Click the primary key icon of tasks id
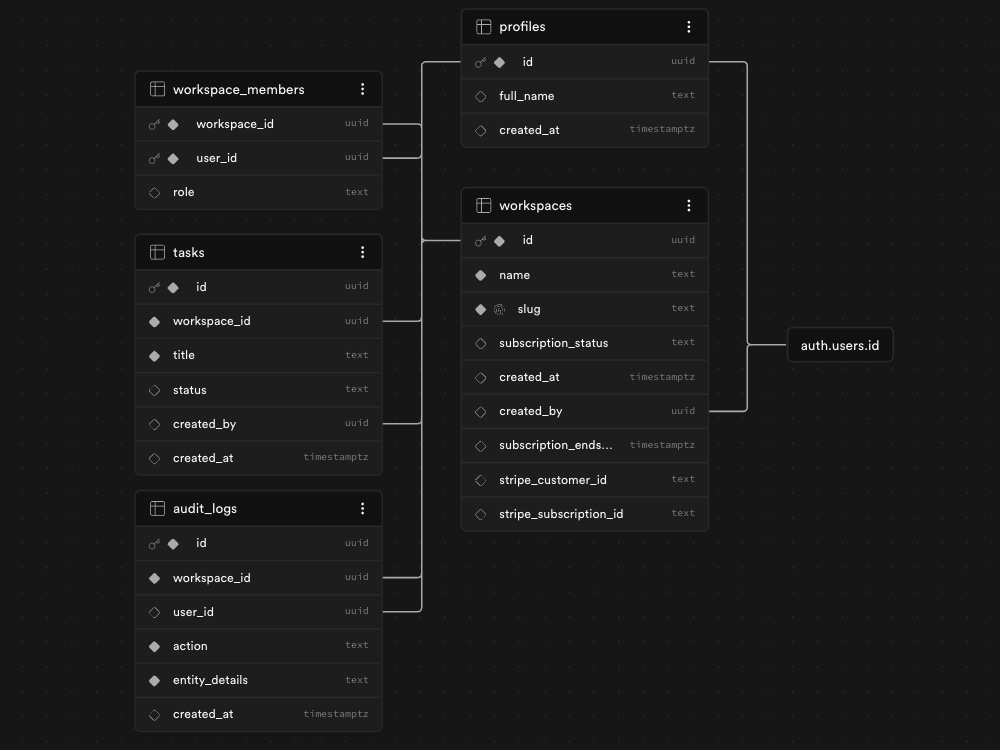Screen dimensions: 1000x750 click(154, 288)
